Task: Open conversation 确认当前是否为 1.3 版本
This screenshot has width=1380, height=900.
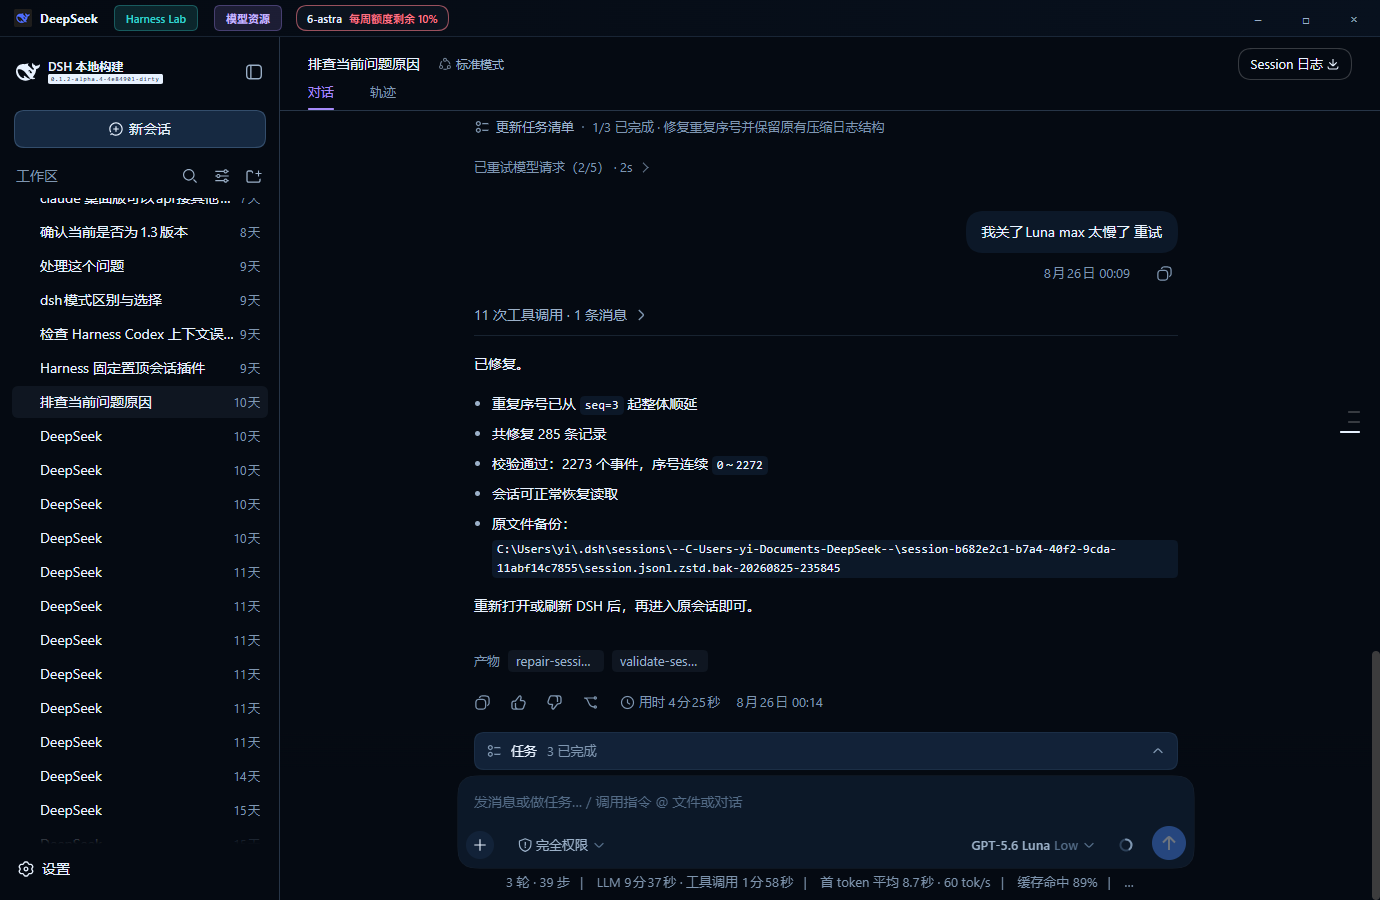Action: pyautogui.click(x=140, y=232)
